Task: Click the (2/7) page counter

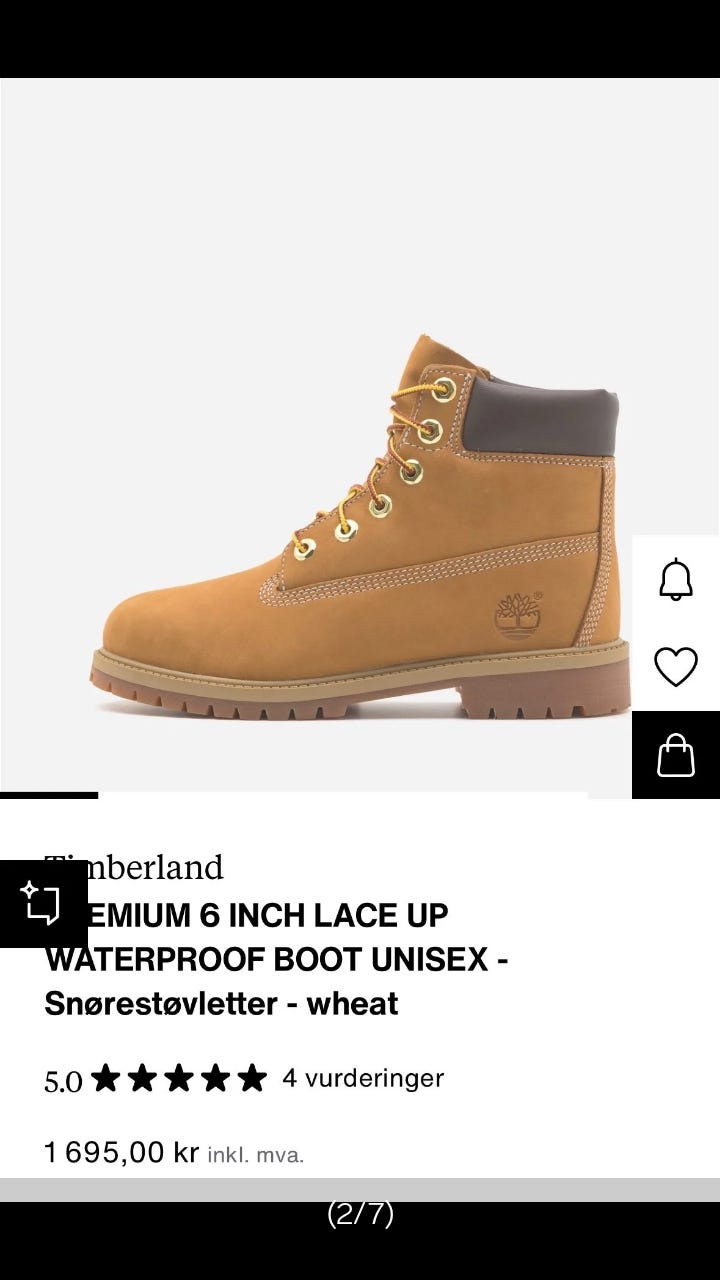Action: [360, 1214]
